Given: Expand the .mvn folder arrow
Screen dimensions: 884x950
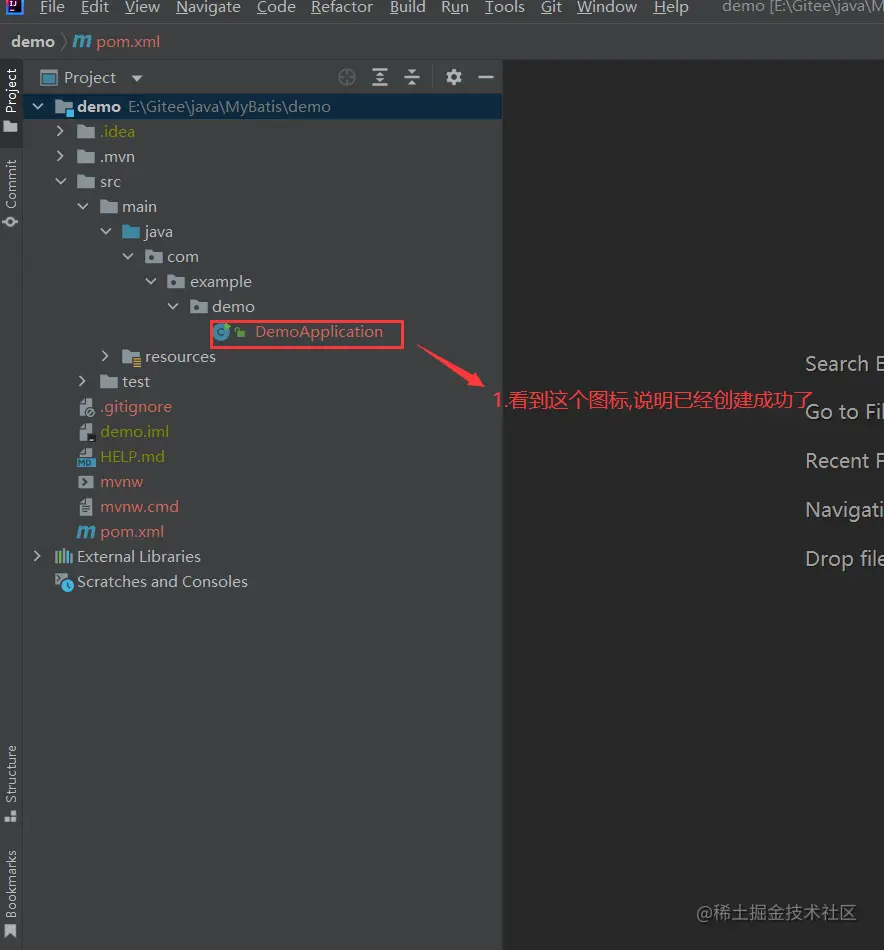Looking at the screenshot, I should click(x=59, y=156).
